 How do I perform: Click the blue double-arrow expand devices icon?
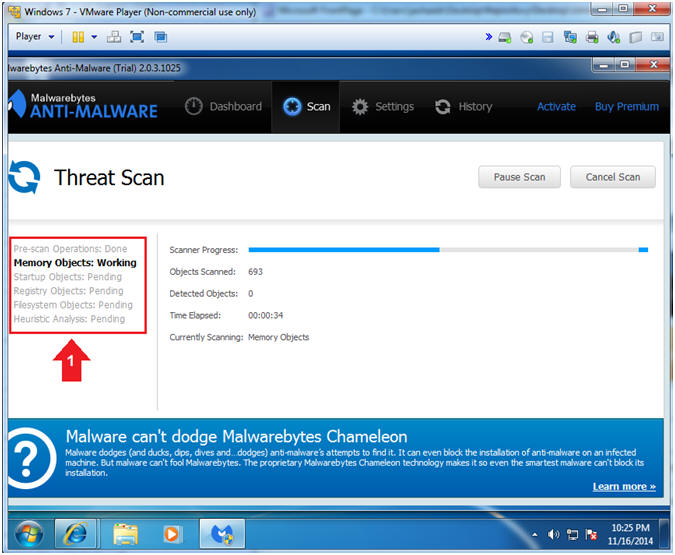coord(489,37)
